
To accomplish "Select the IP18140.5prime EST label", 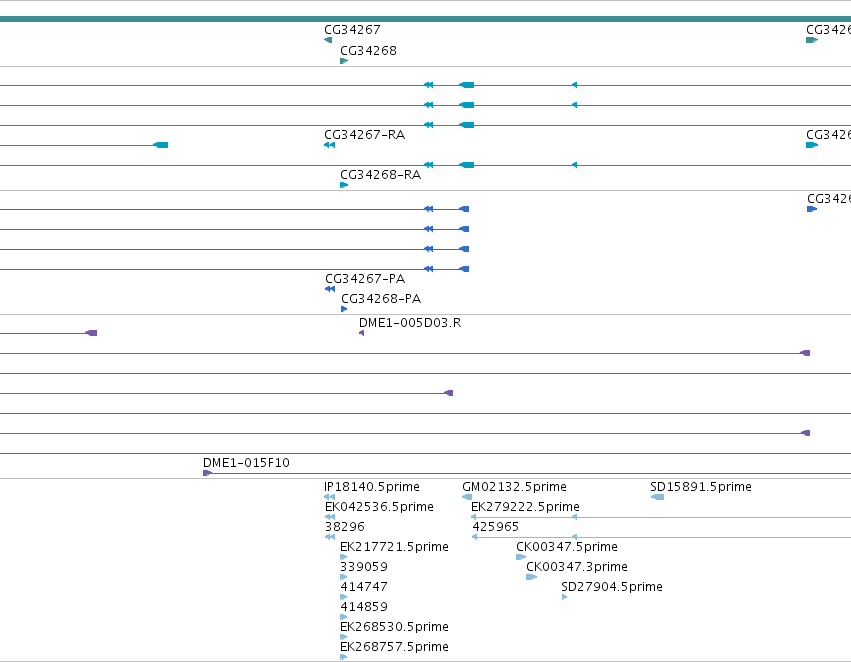I will (x=371, y=487).
